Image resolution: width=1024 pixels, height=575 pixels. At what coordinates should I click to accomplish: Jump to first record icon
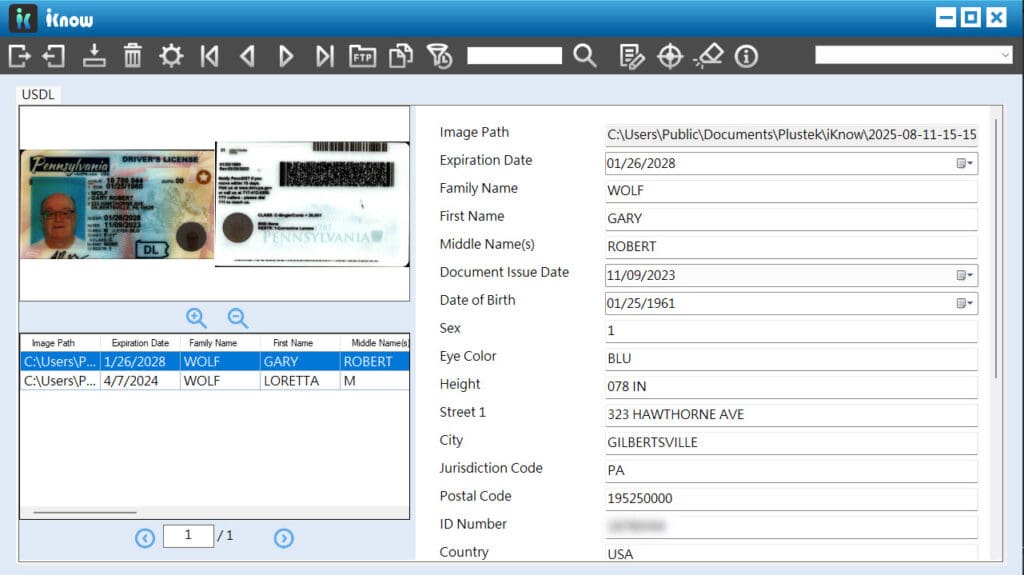coord(210,56)
